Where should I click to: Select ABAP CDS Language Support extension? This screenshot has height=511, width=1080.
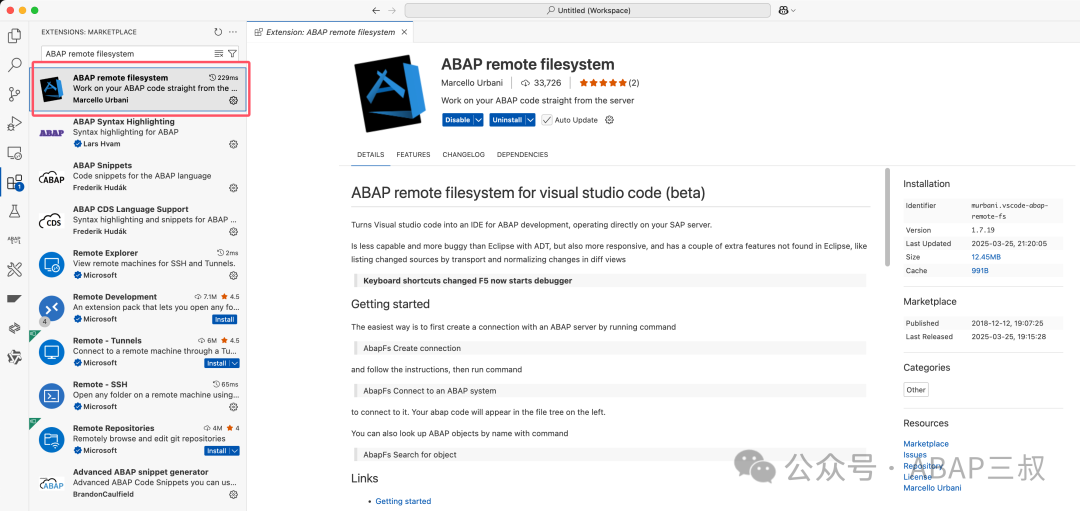tap(138, 220)
